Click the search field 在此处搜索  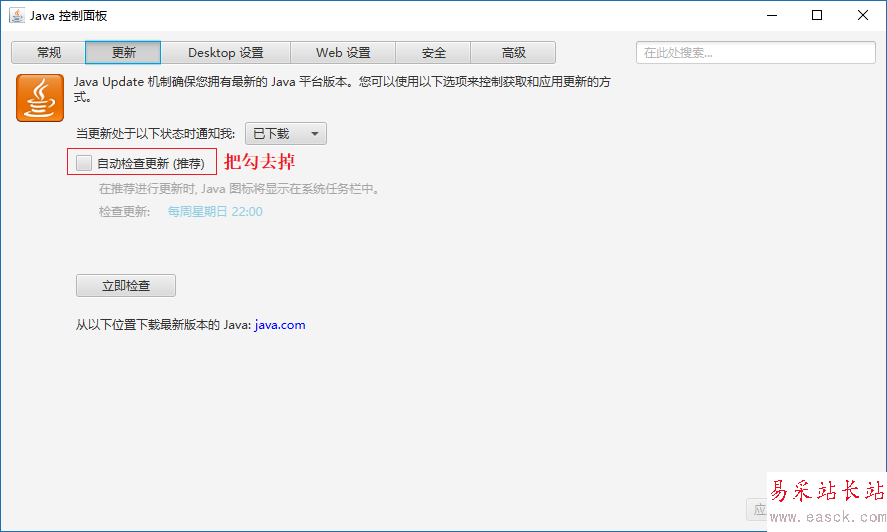coord(755,53)
